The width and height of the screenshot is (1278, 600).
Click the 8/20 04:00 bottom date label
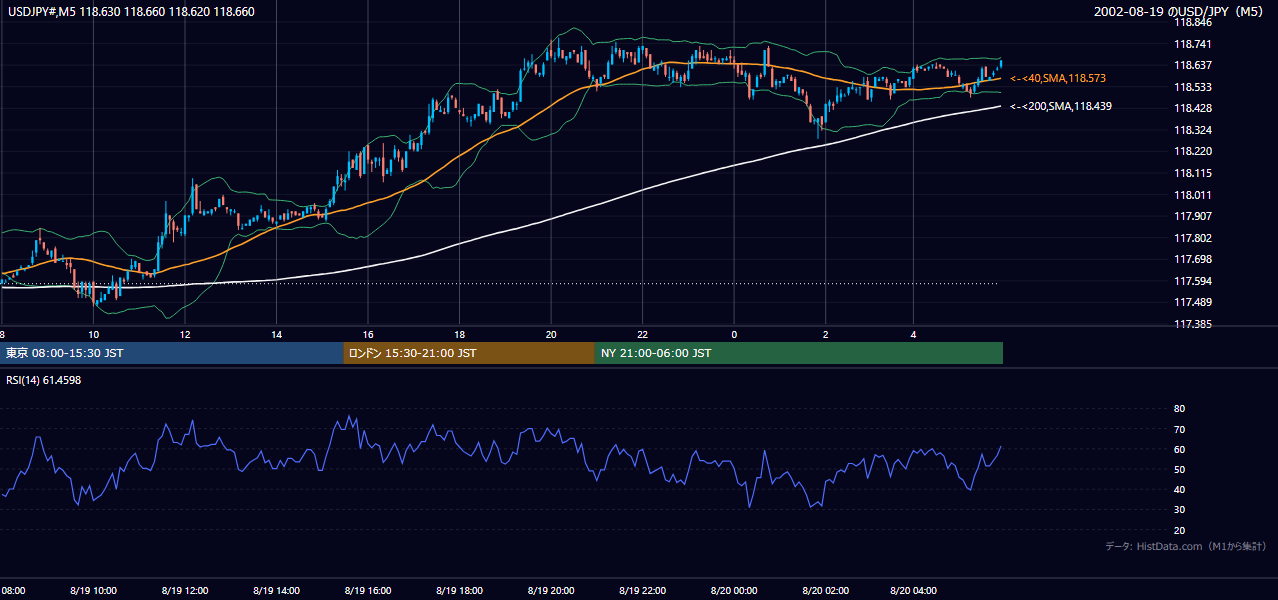pos(913,591)
